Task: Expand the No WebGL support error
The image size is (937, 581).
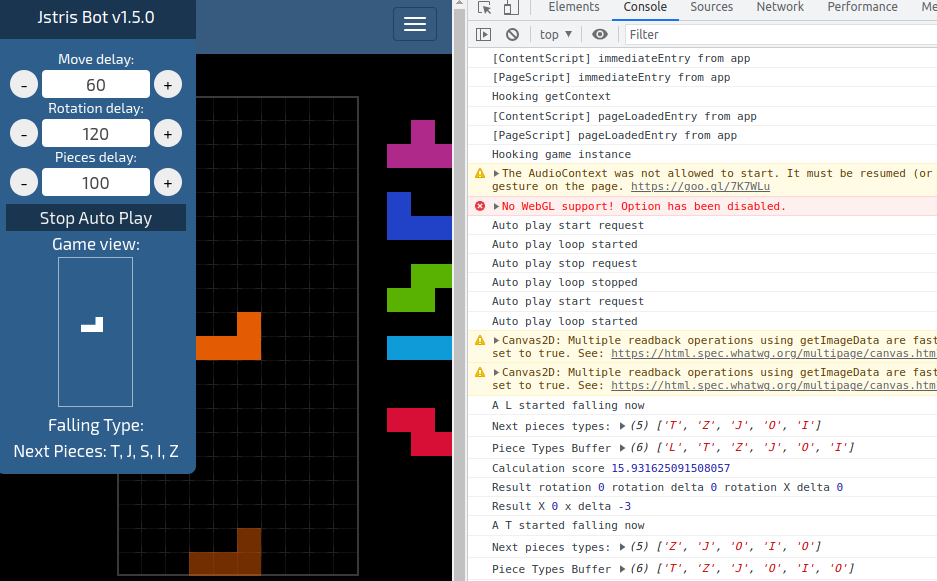Action: point(496,206)
